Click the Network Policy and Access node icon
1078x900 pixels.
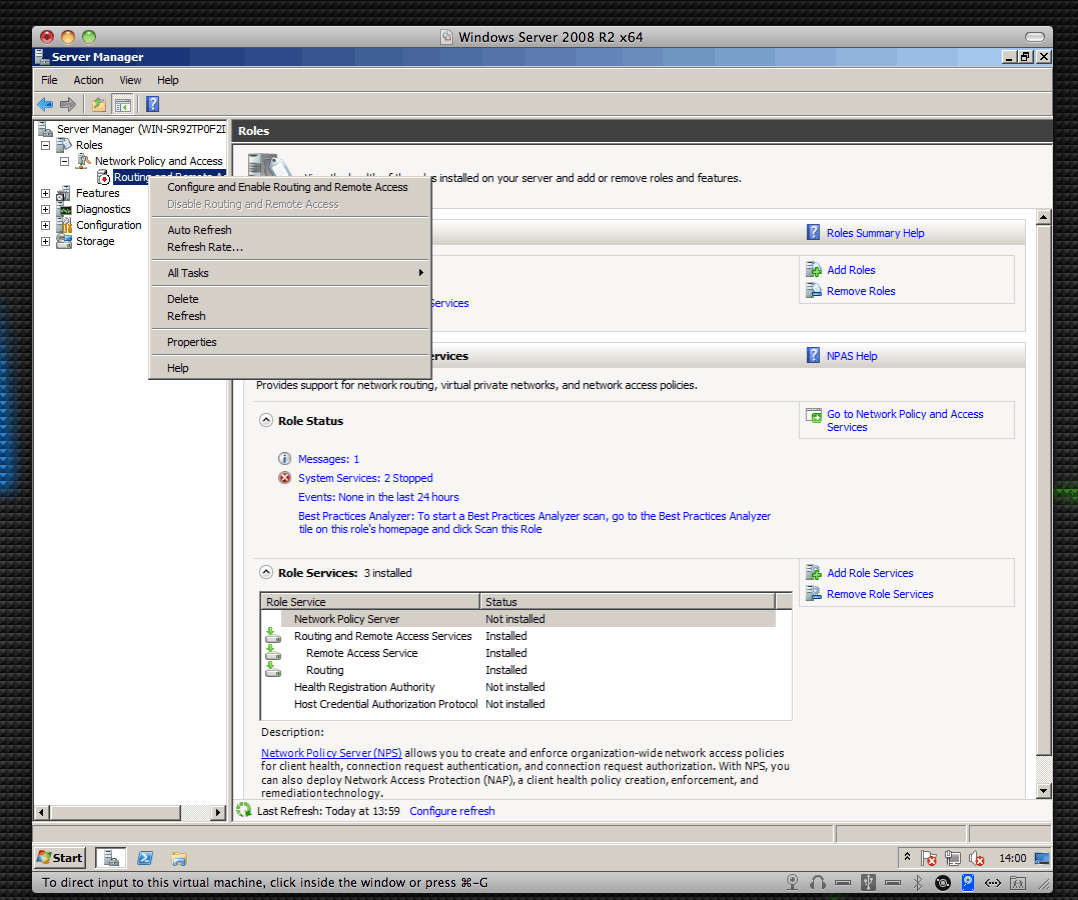pyautogui.click(x=83, y=161)
